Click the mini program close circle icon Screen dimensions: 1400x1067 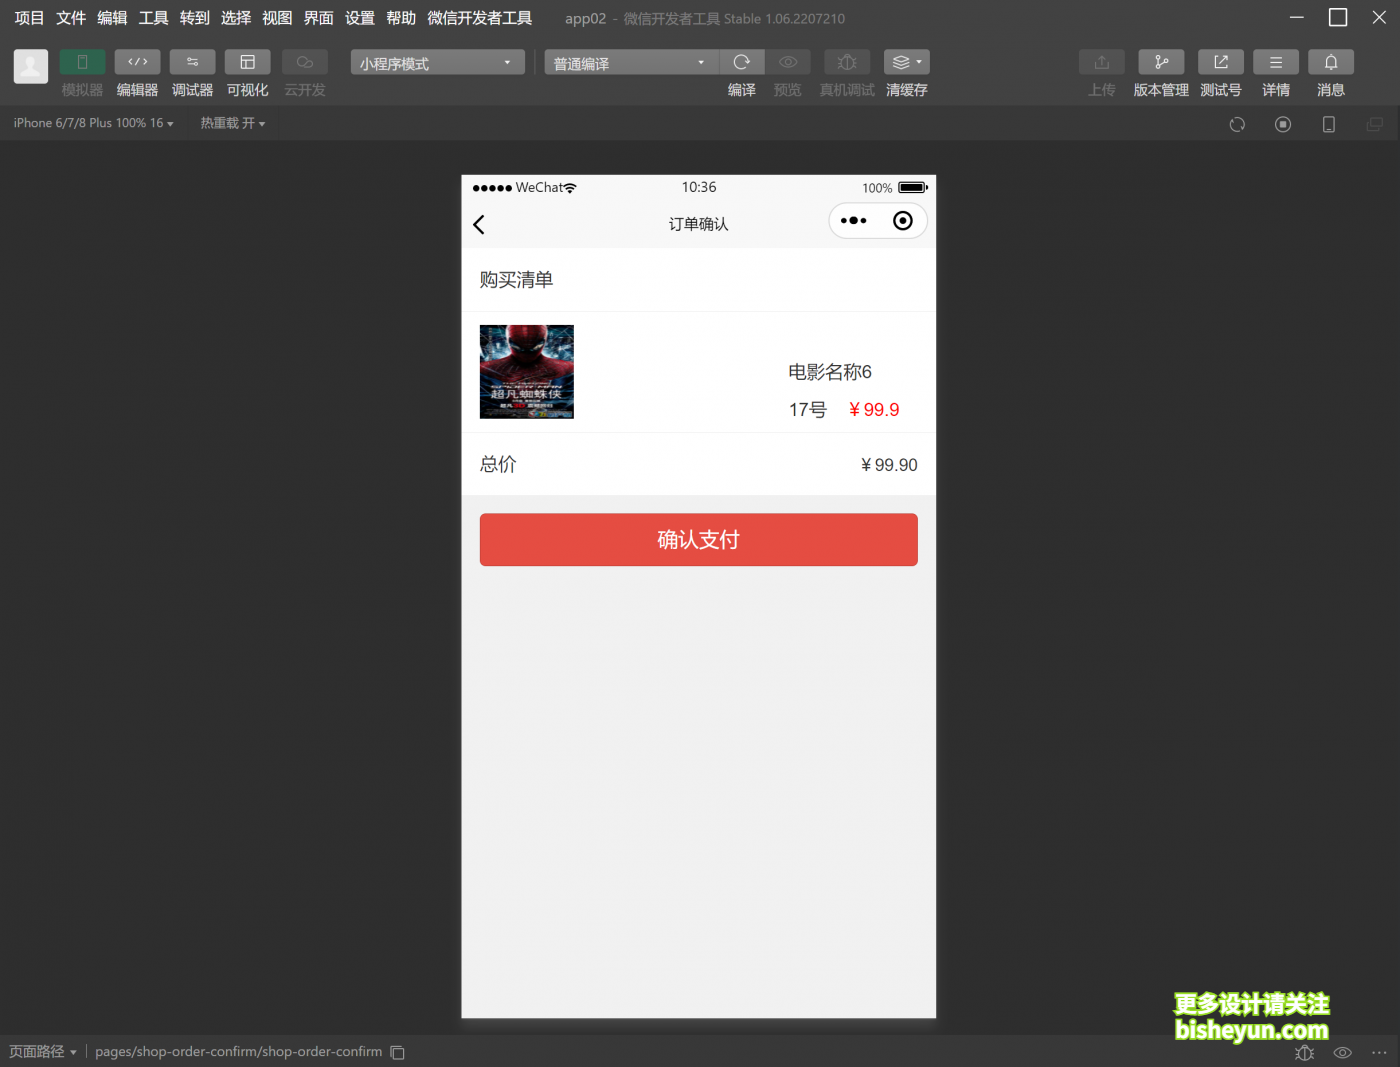click(x=902, y=221)
